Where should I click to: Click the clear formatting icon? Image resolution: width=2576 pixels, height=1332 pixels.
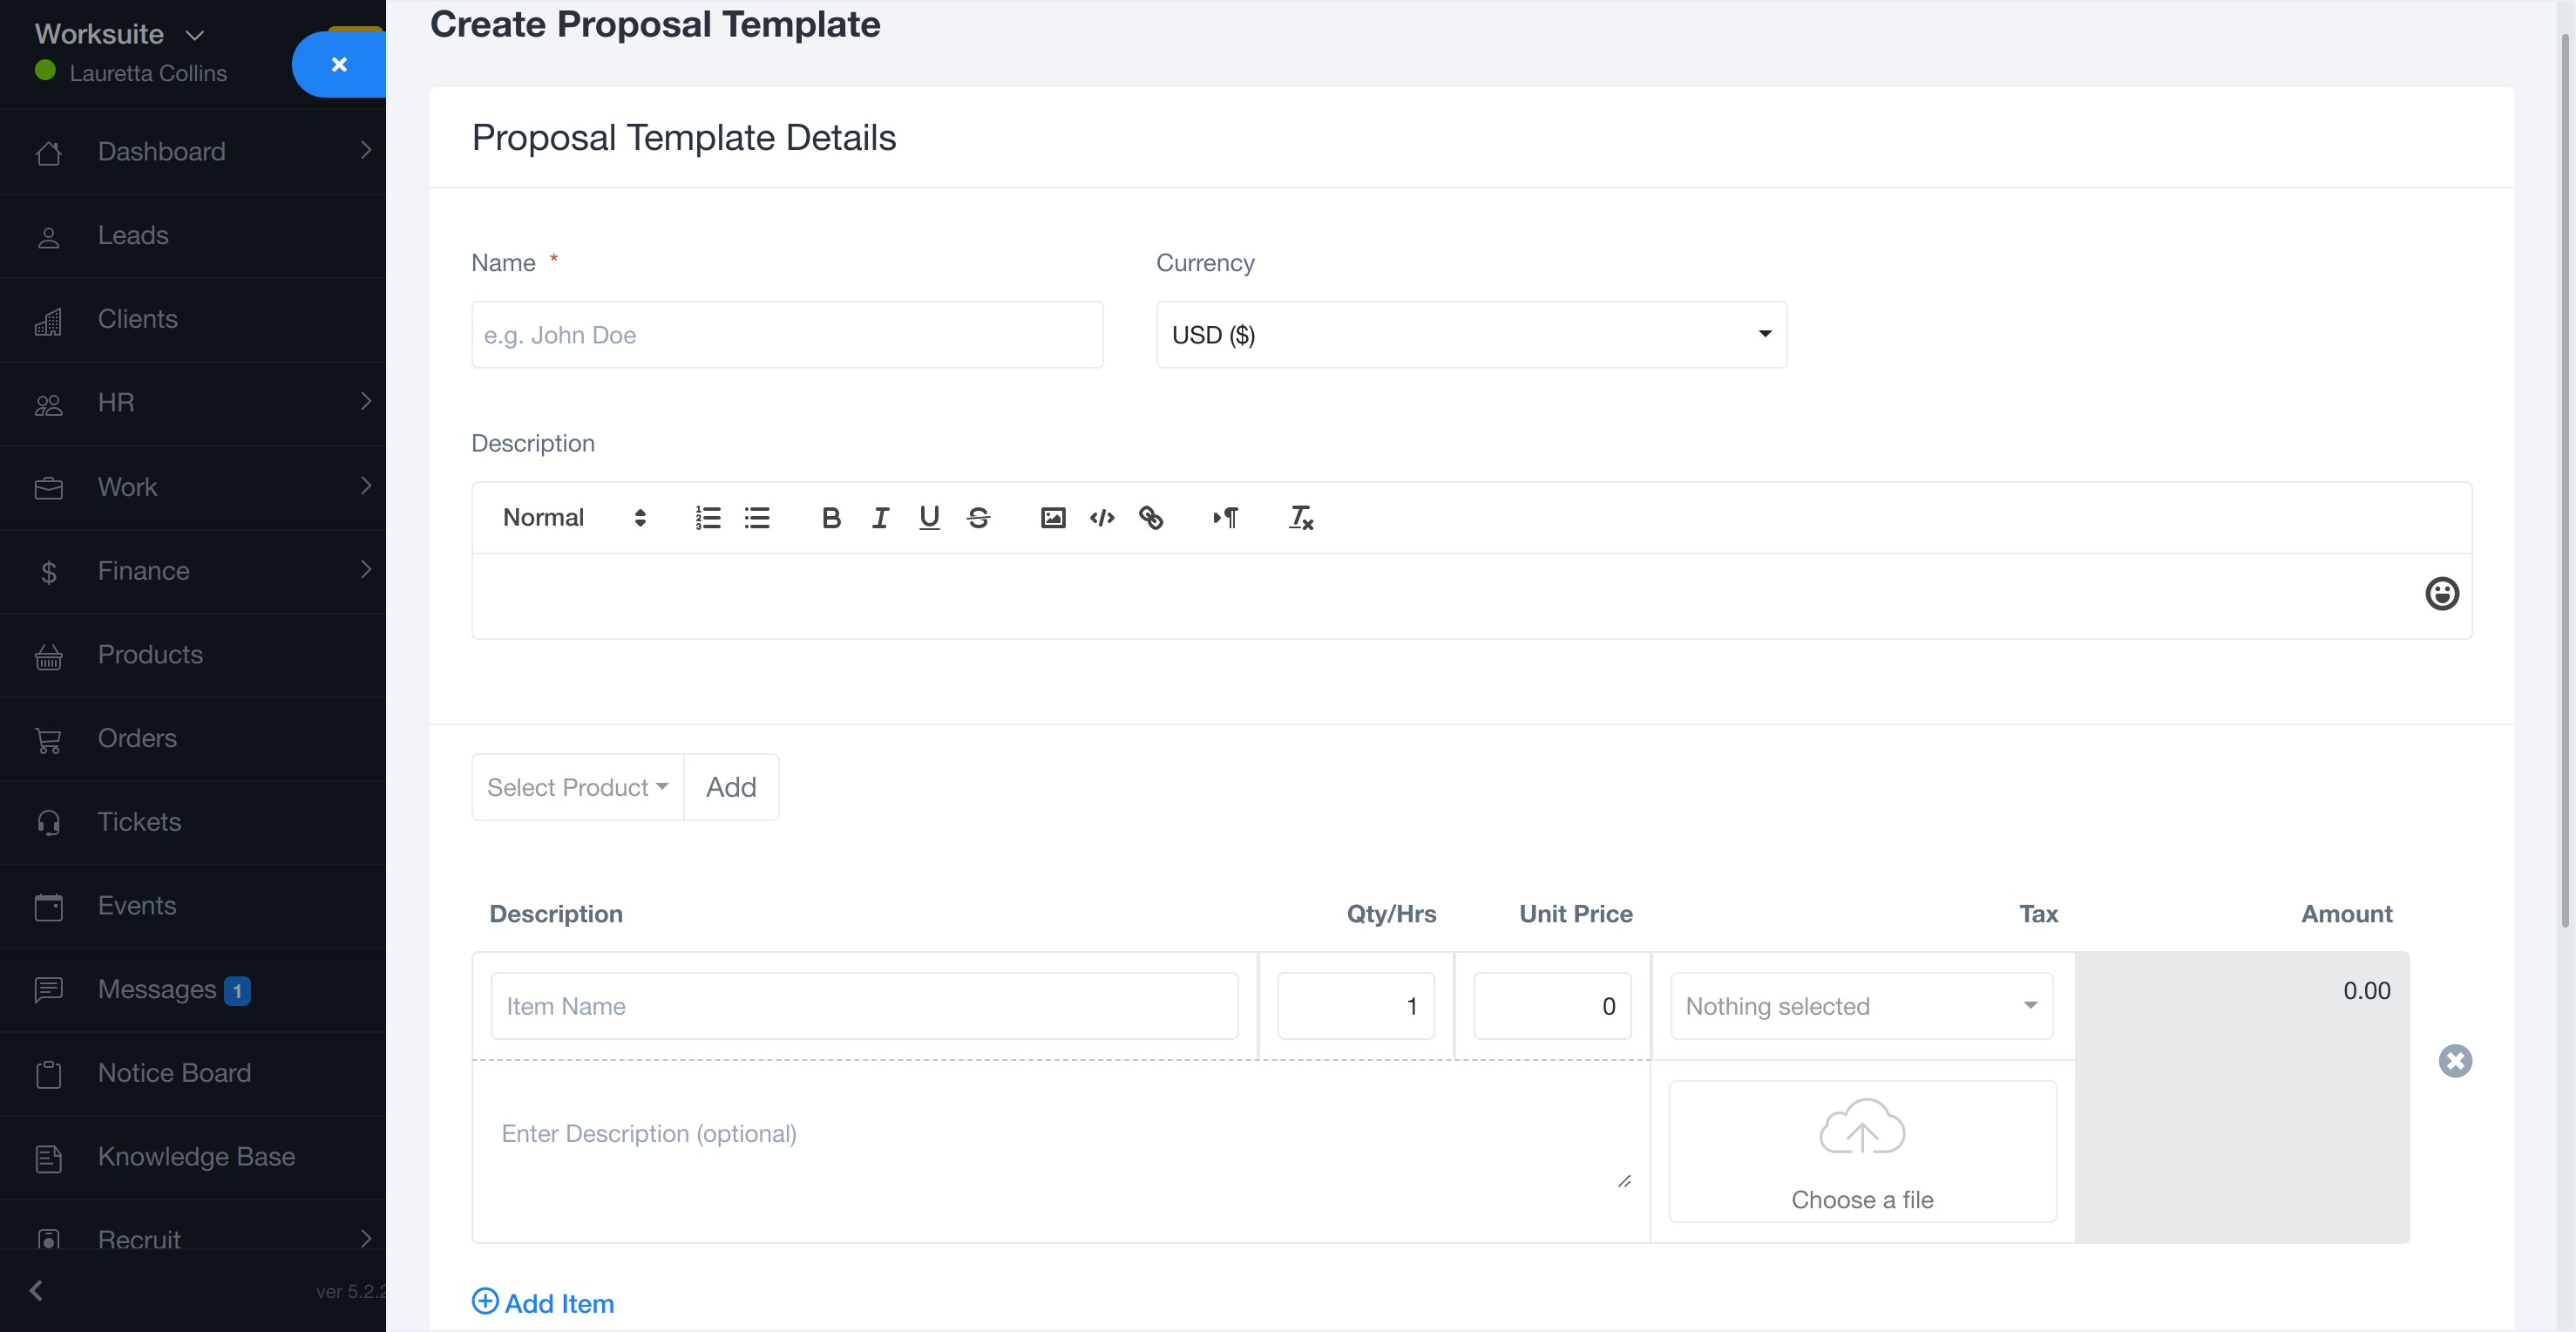point(1300,518)
